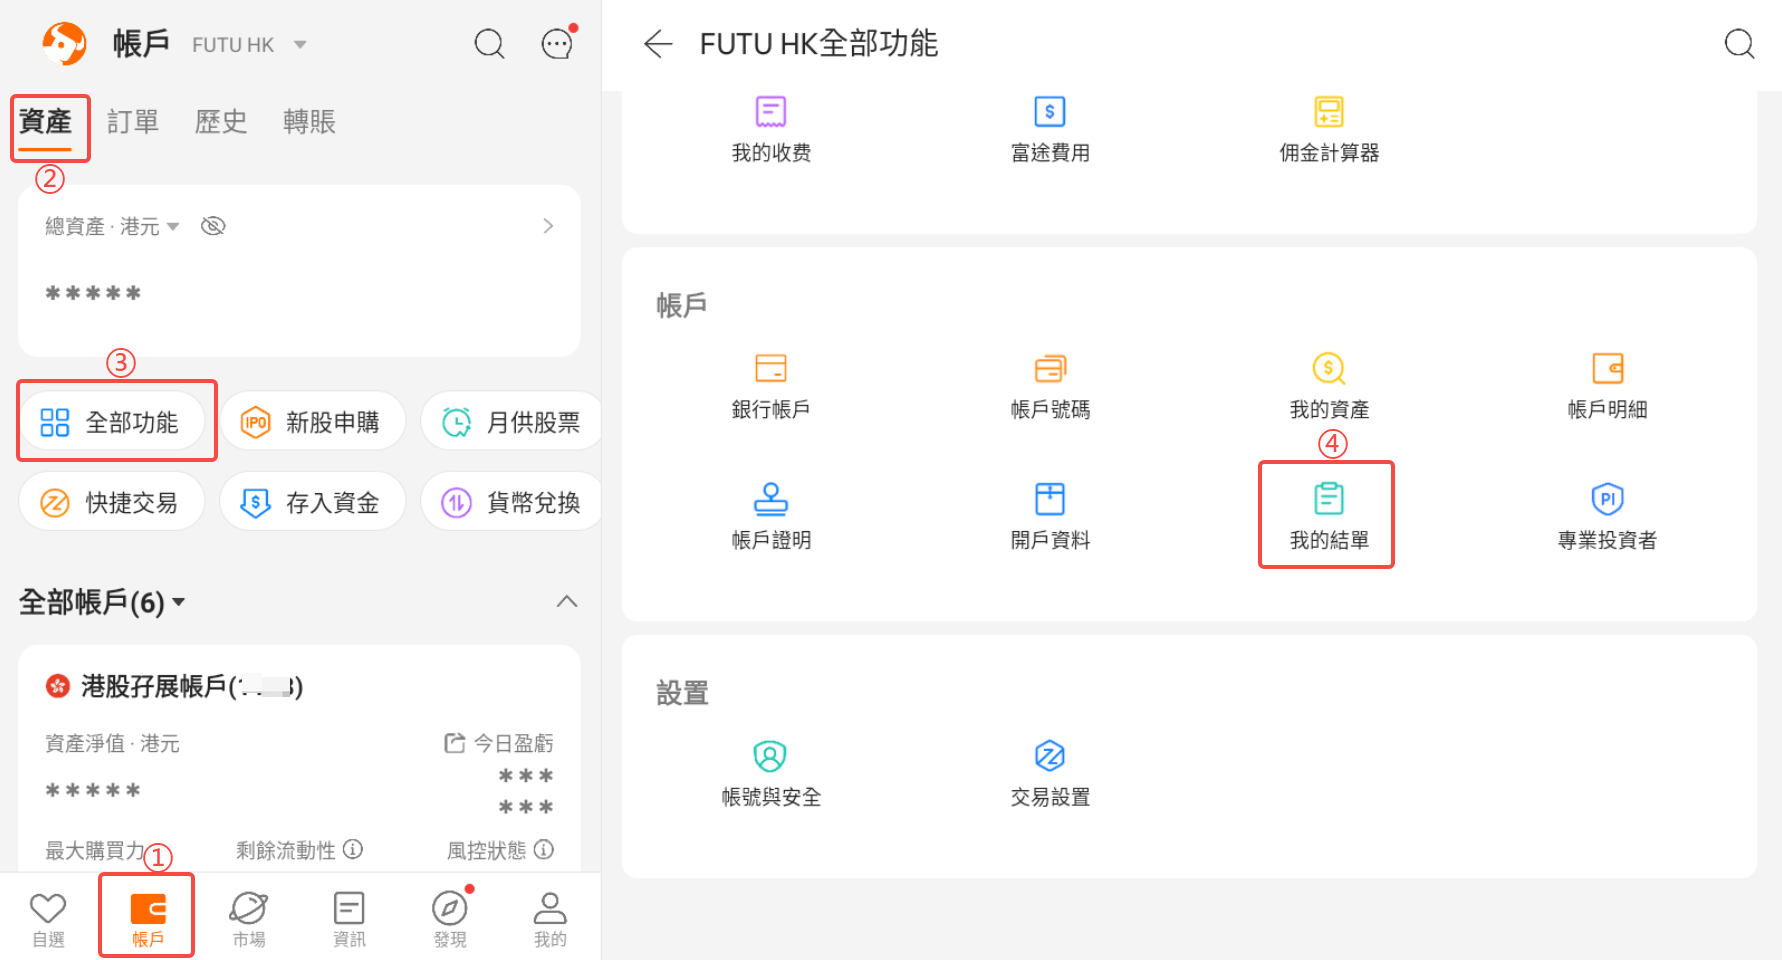Screen dimensions: 1782x960
Task: Switch to the 歷史 tab
Action: pyautogui.click(x=221, y=122)
